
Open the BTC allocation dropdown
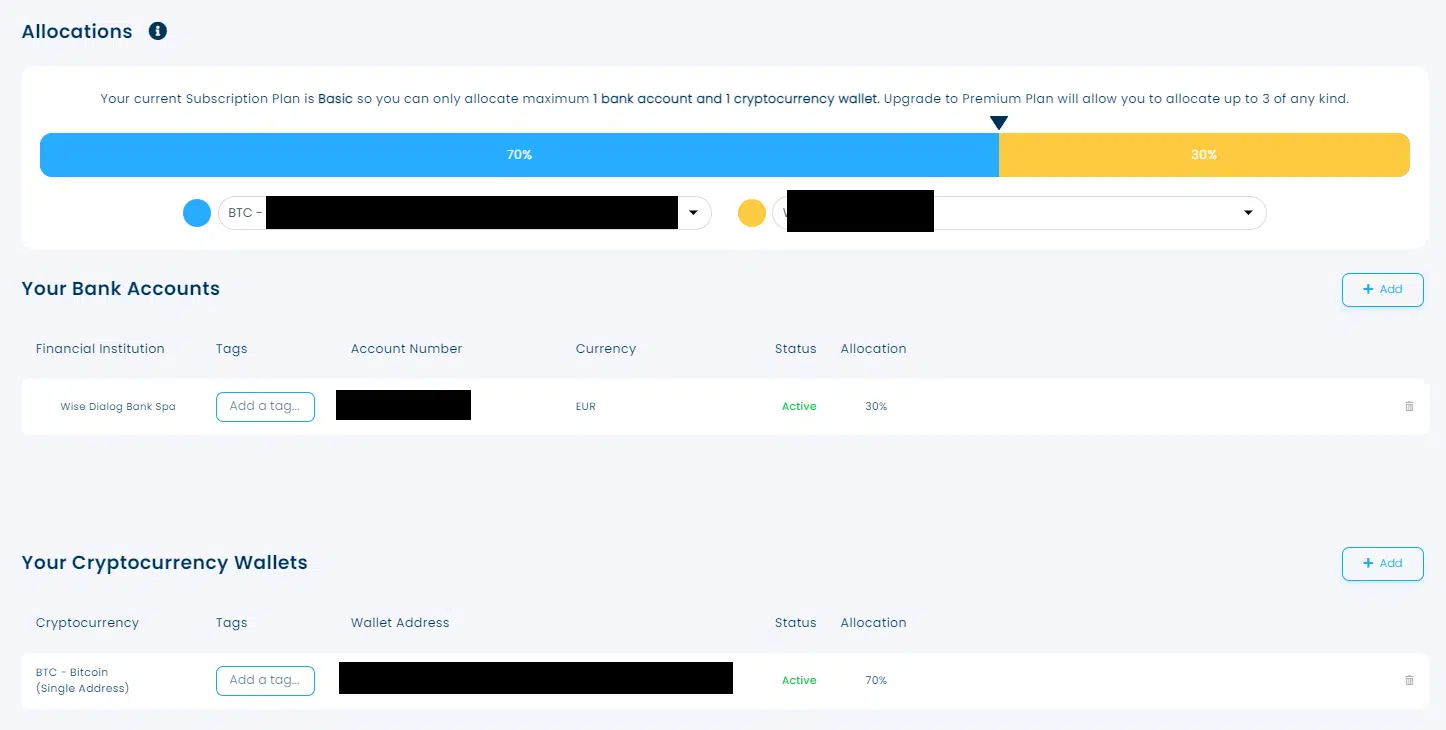692,213
